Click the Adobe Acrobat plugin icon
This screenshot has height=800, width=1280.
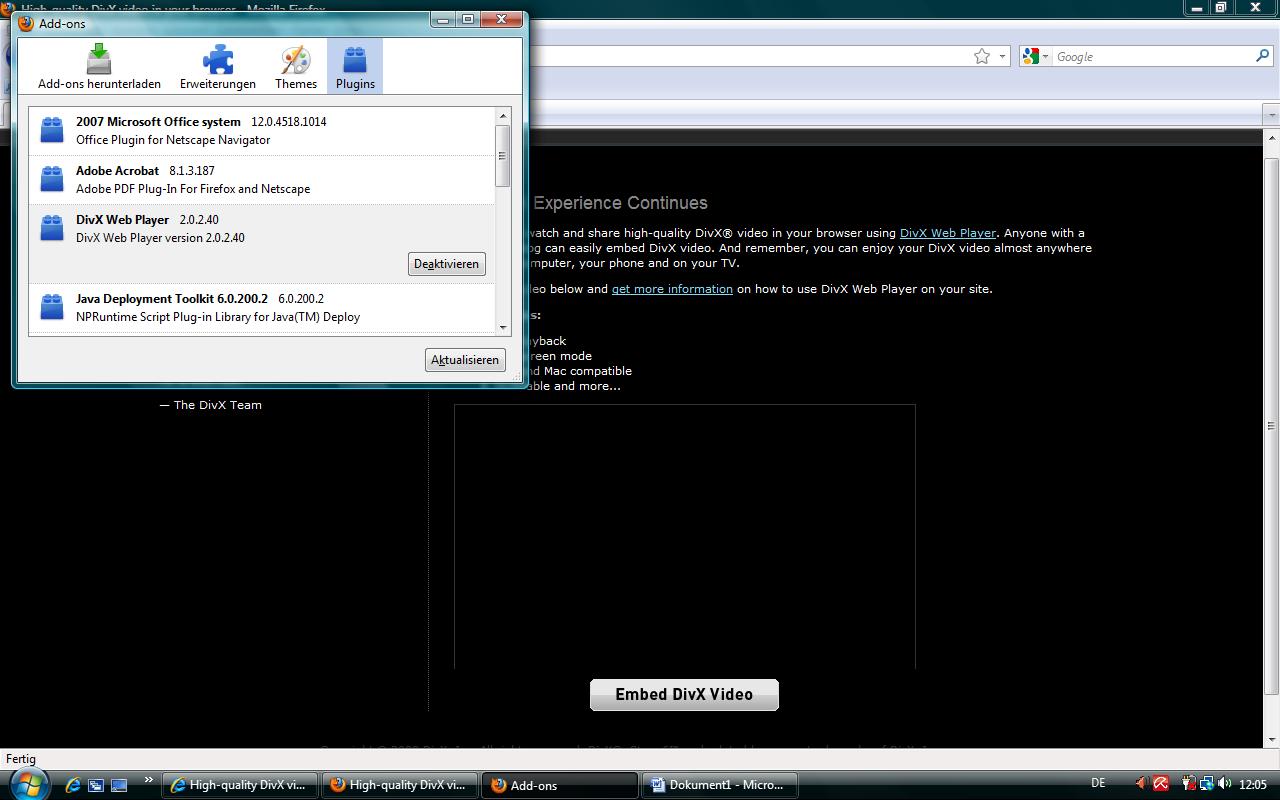click(52, 179)
